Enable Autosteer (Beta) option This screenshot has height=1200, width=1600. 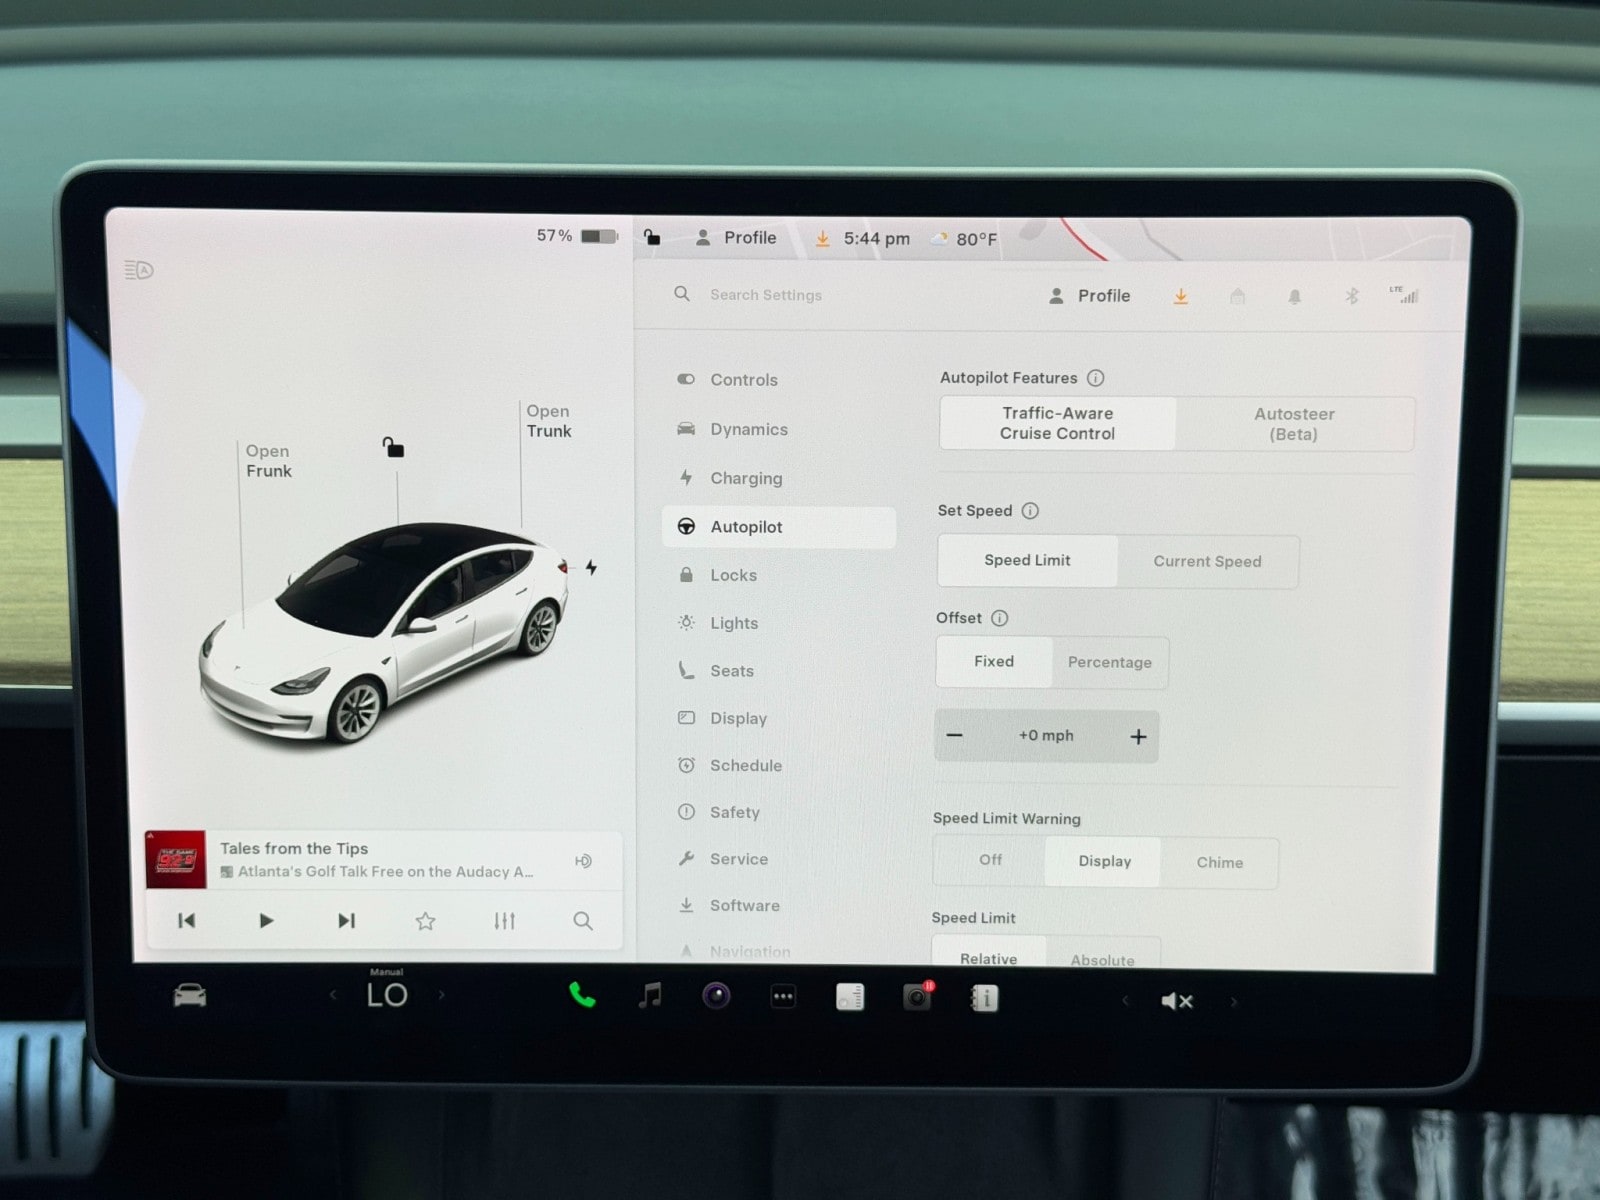[x=1294, y=424]
